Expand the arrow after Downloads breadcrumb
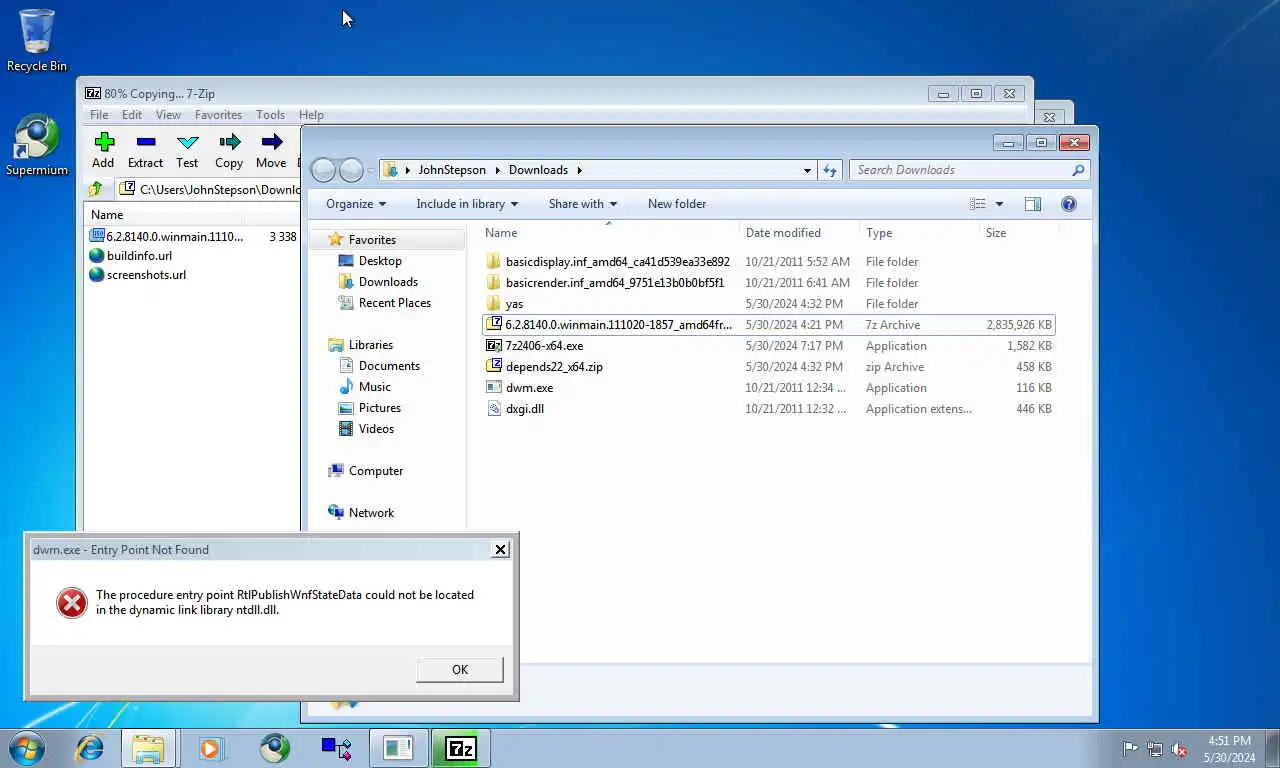The width and height of the screenshot is (1280, 768). pyautogui.click(x=579, y=170)
